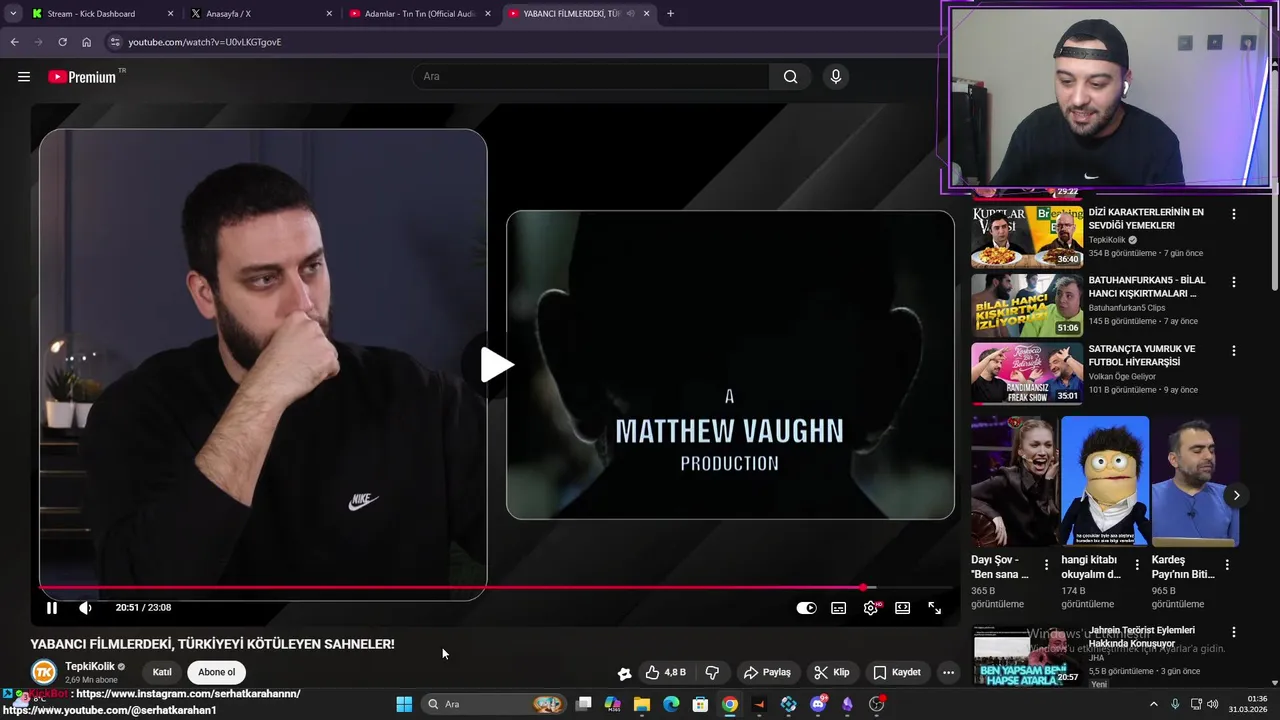The height and width of the screenshot is (720, 1280).
Task: Dislike the video with thumbs down
Action: 712,672
